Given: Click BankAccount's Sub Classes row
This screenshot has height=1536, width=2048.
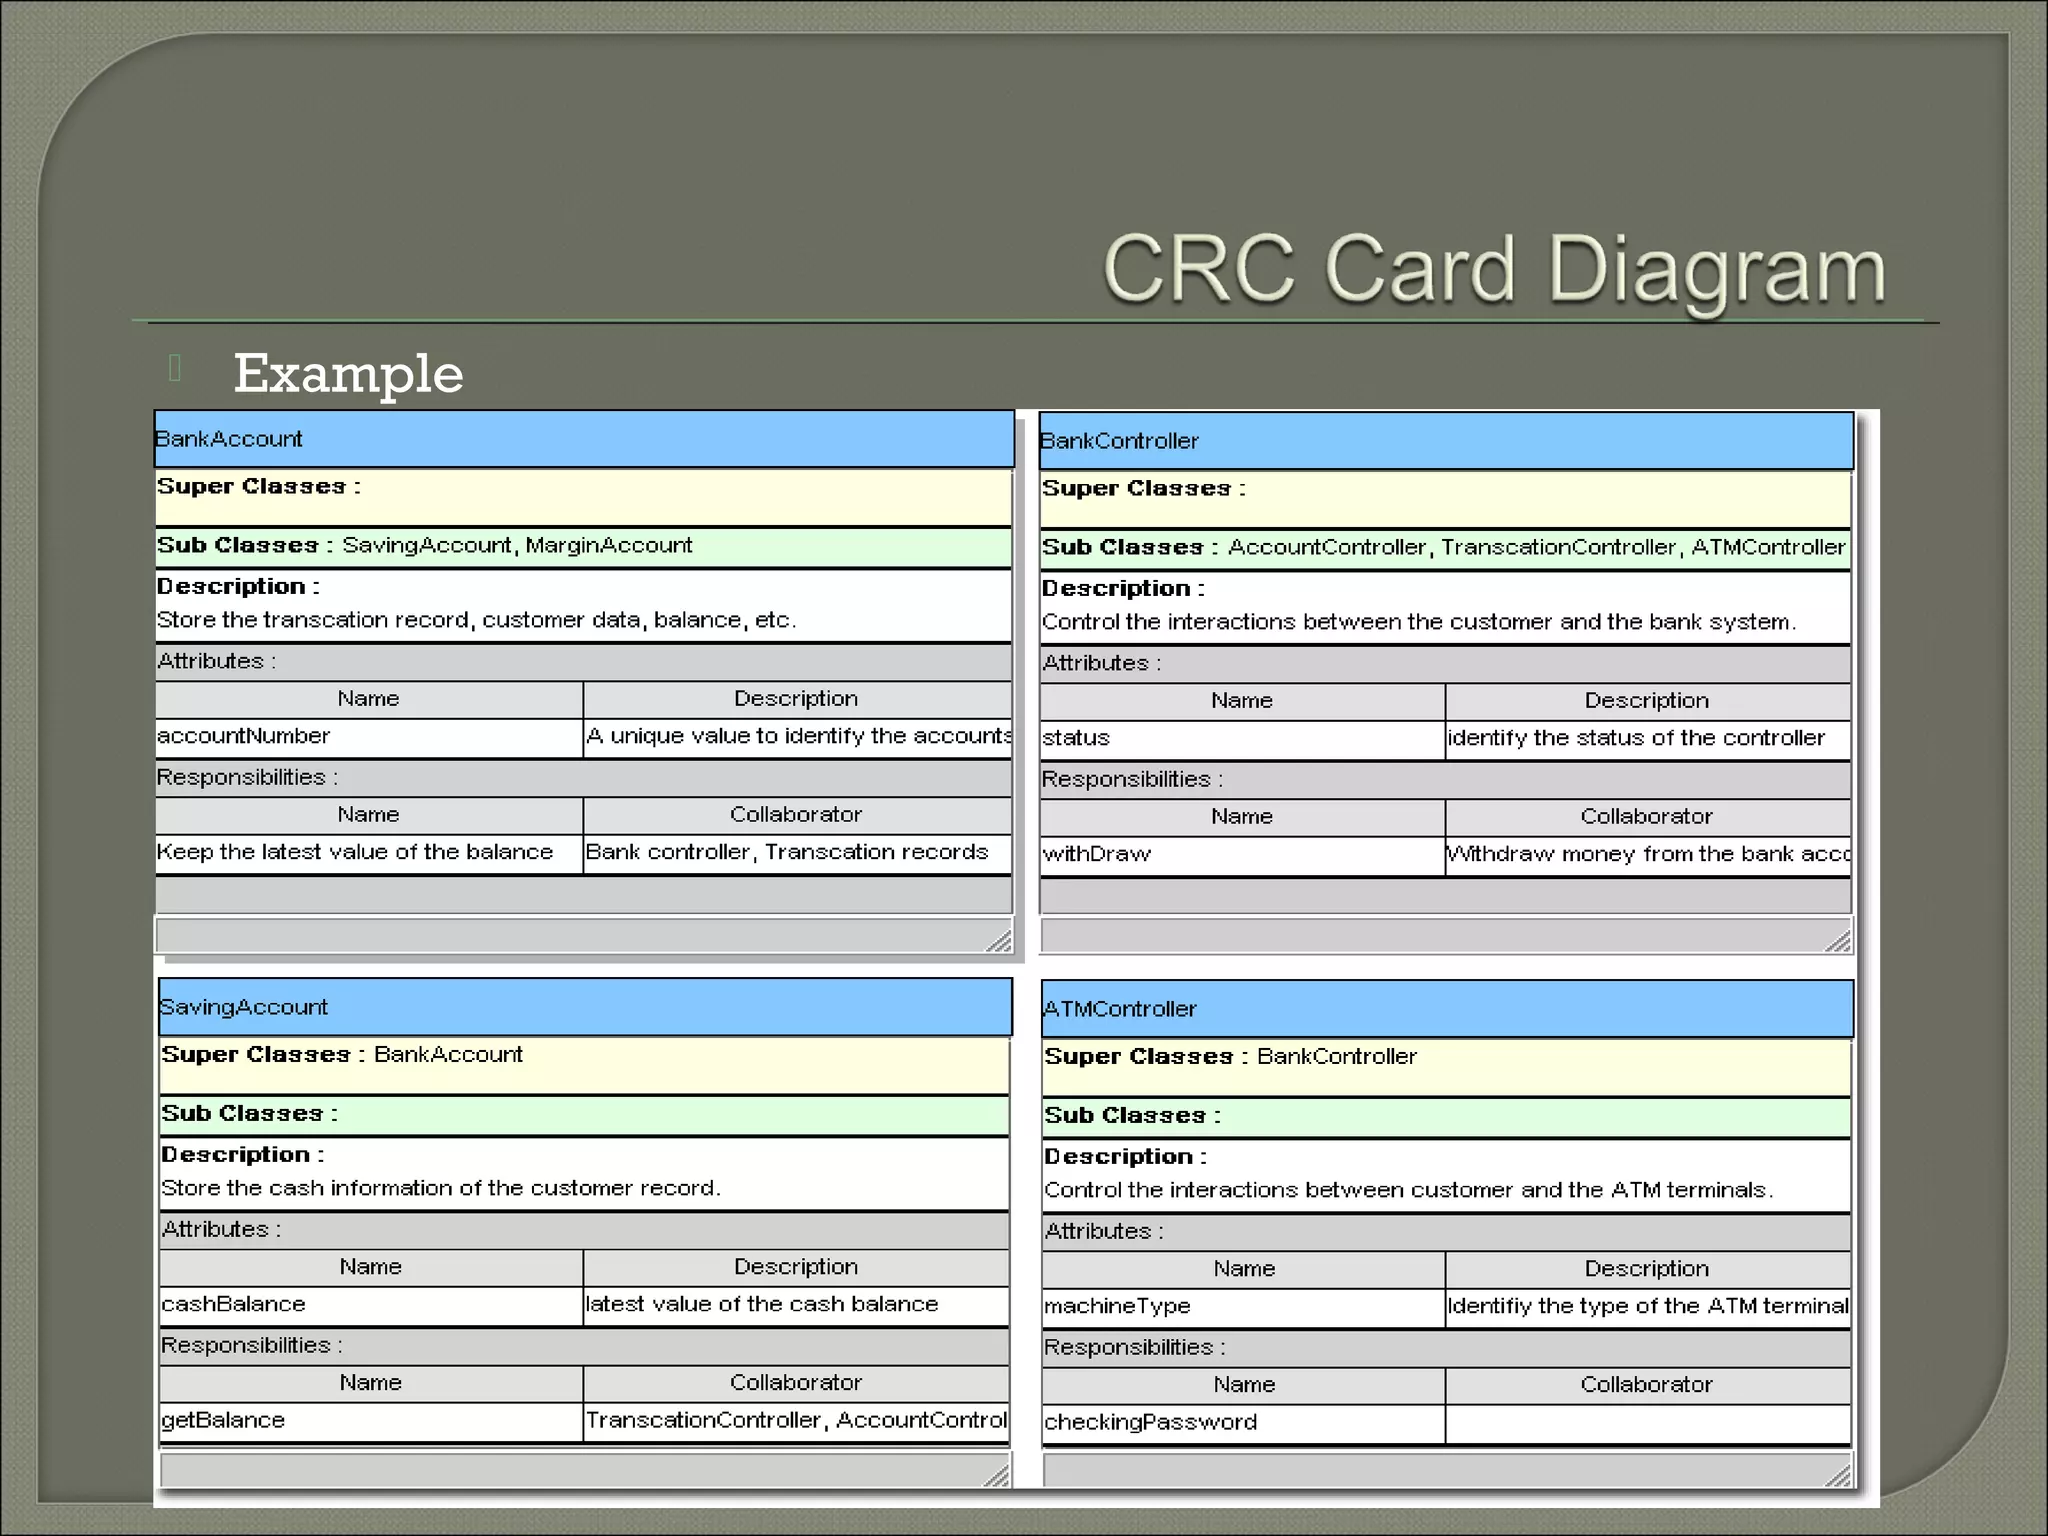Looking at the screenshot, I should click(584, 546).
